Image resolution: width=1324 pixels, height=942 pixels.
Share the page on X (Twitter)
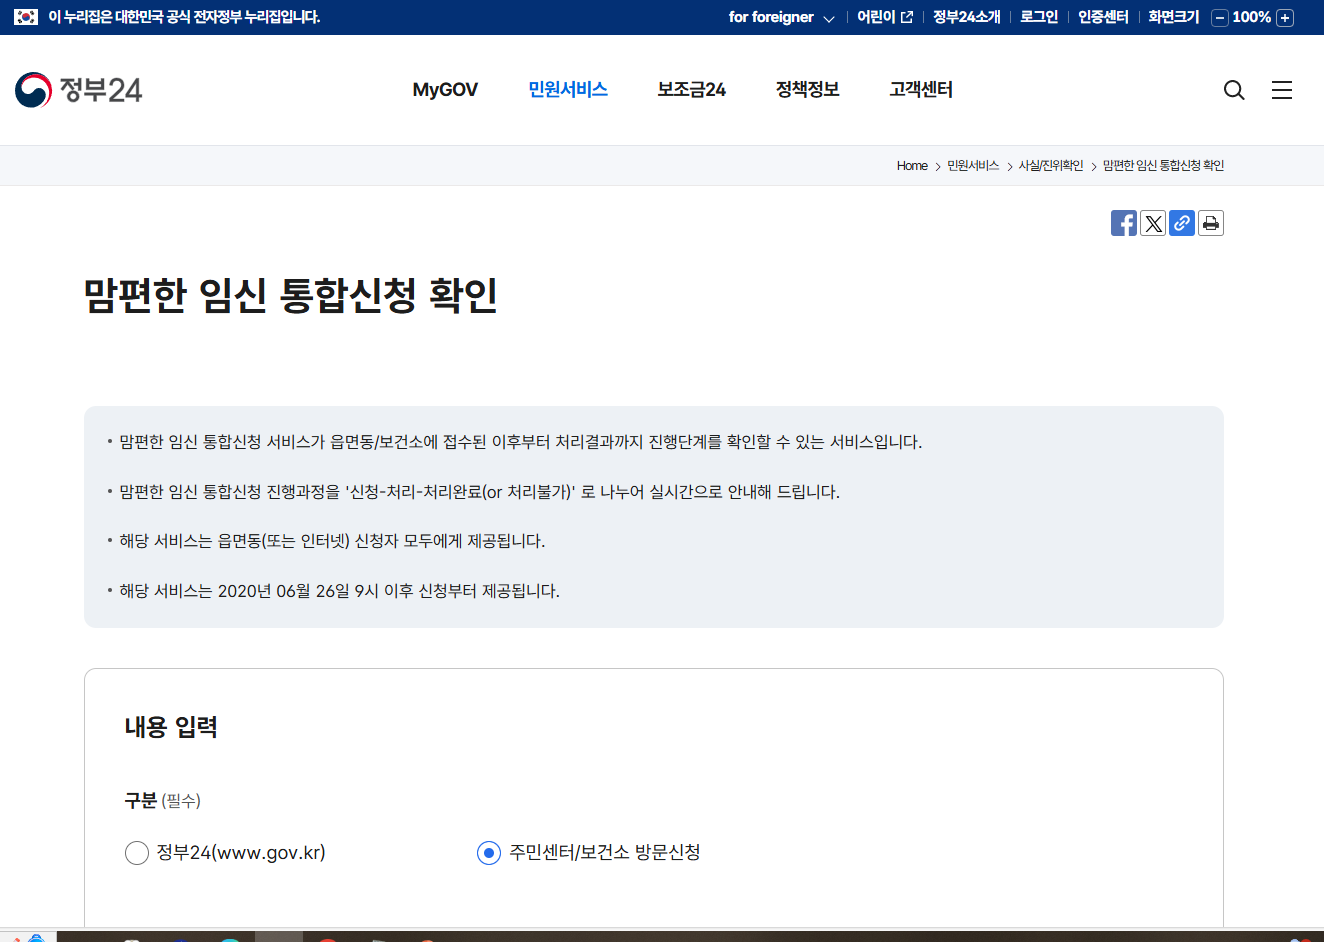tap(1152, 223)
